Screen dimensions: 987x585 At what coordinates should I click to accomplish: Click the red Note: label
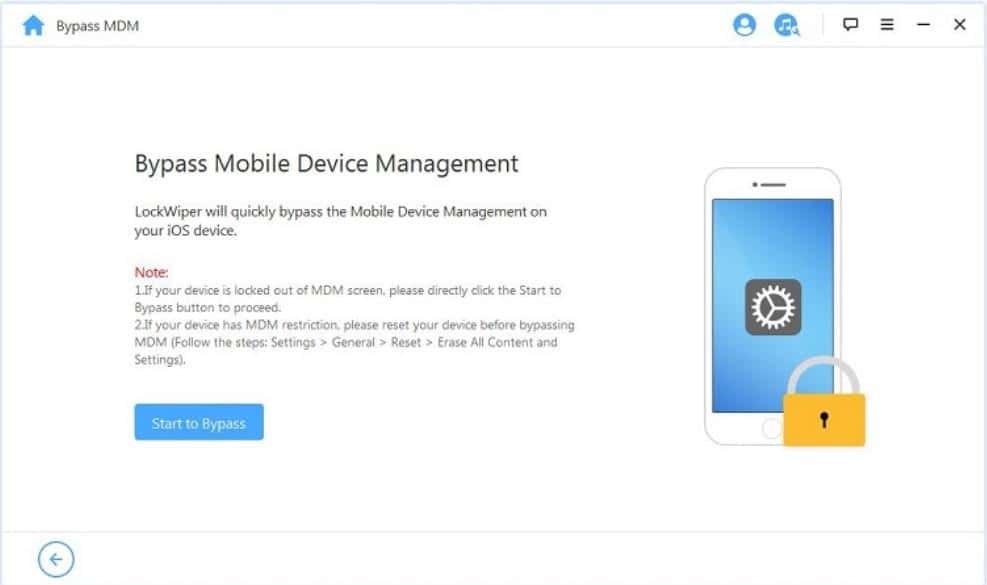(152, 272)
